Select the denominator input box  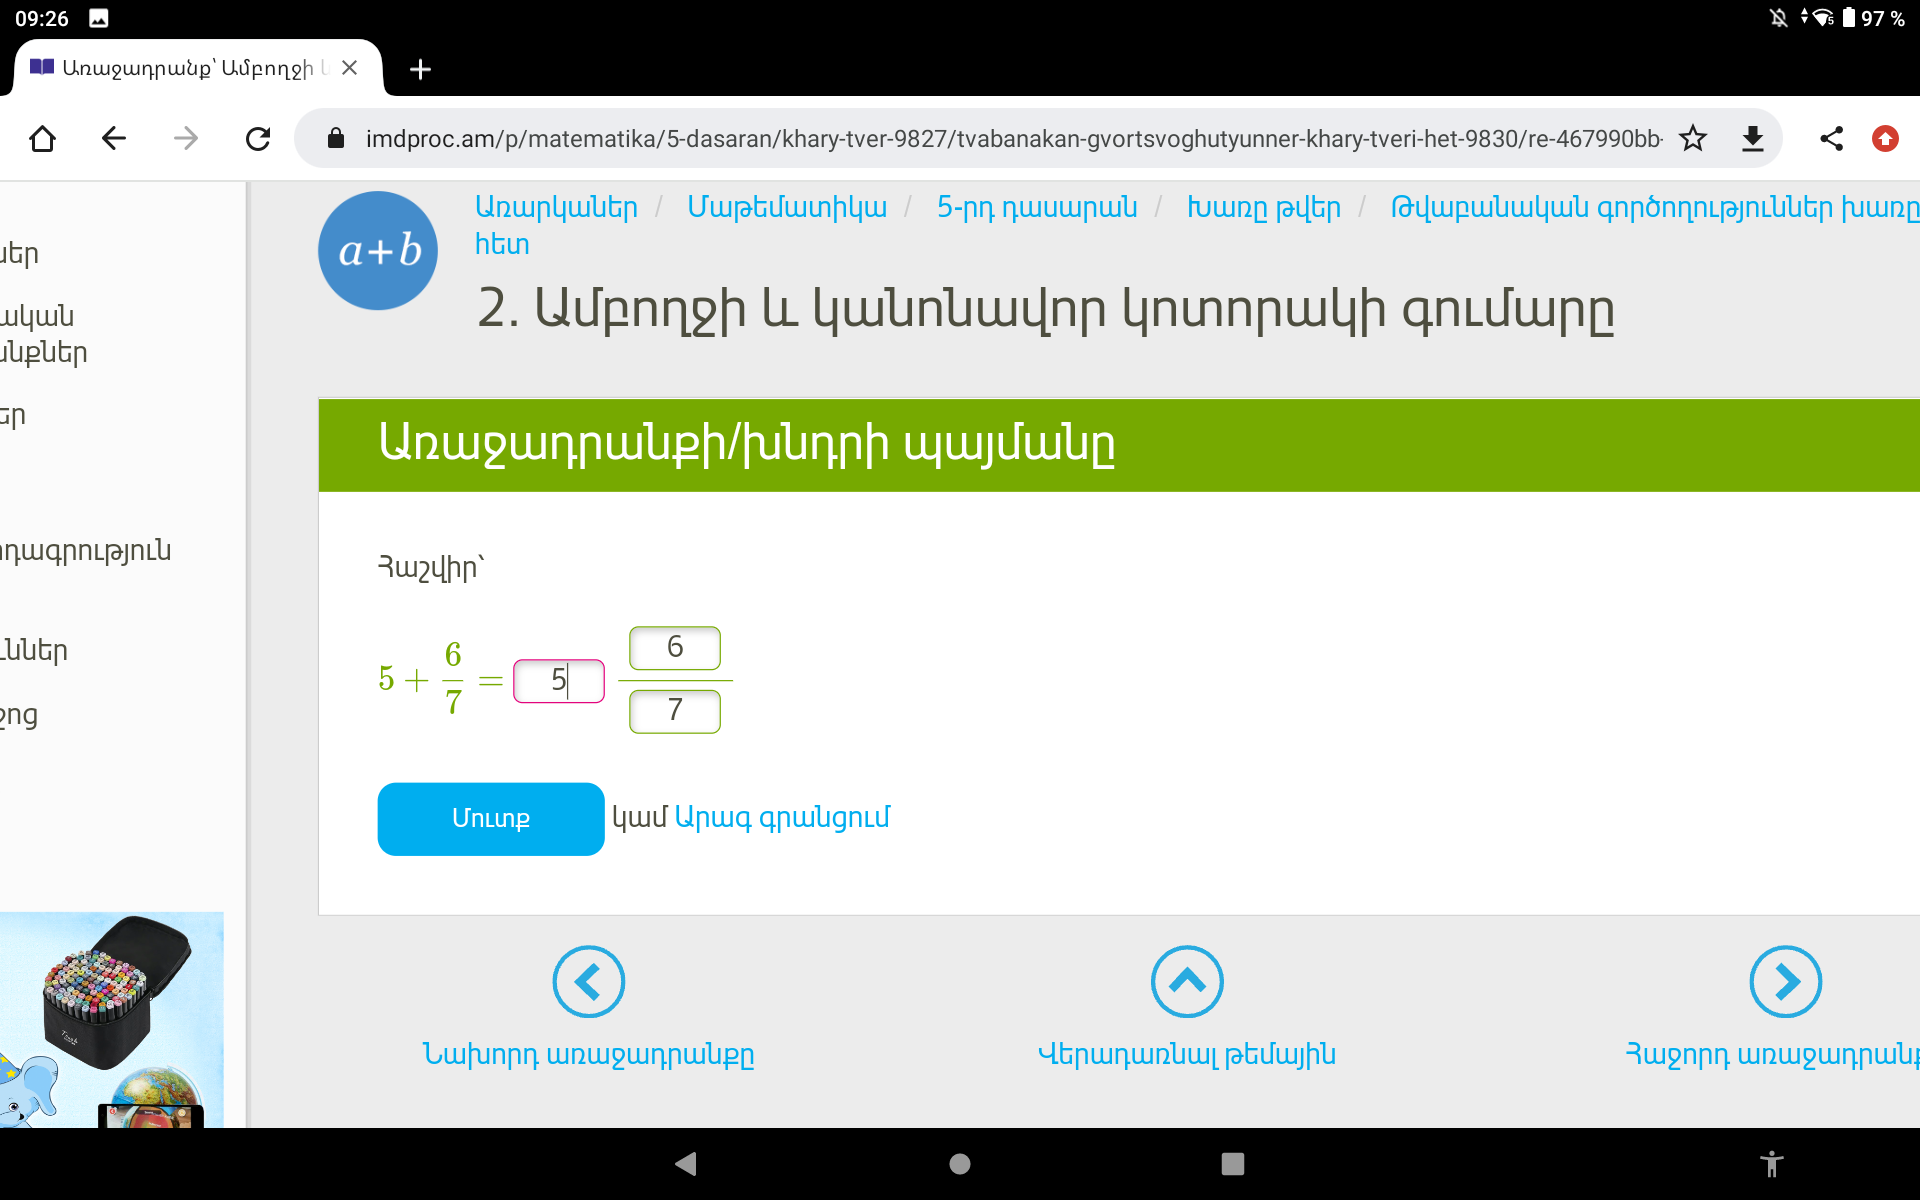point(674,711)
